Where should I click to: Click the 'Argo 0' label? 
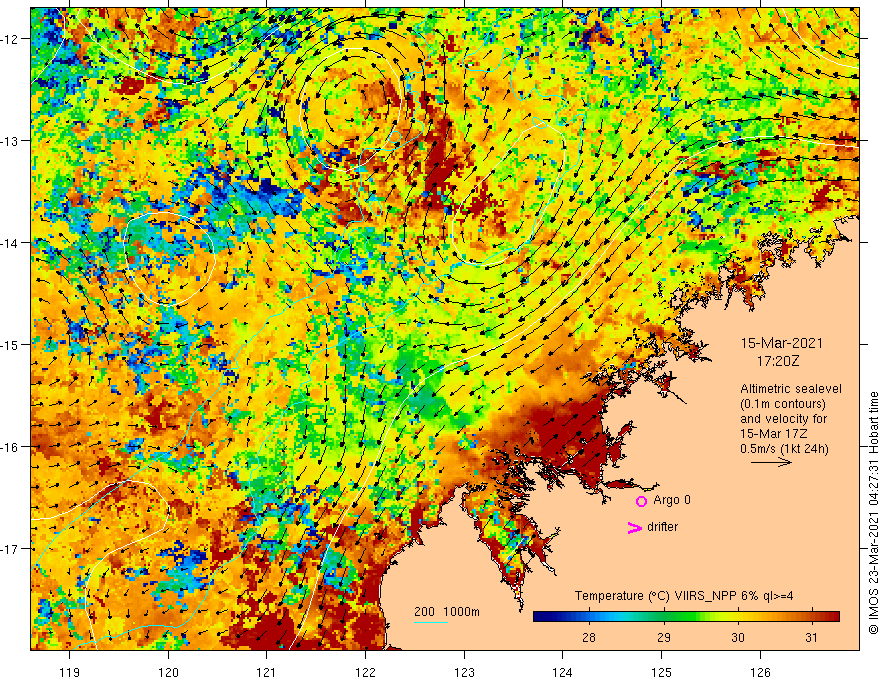672,500
